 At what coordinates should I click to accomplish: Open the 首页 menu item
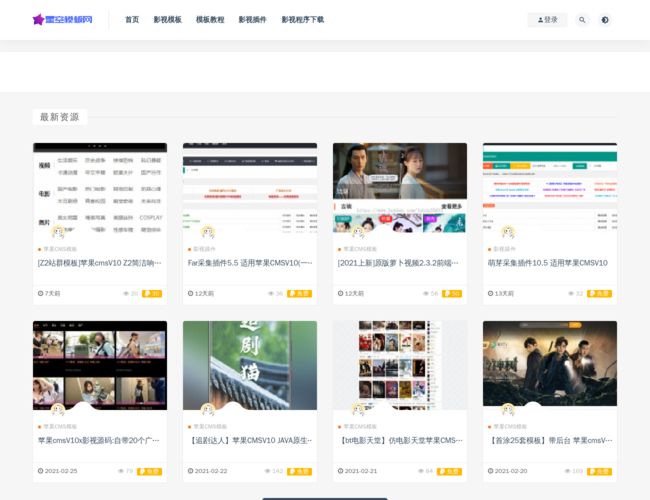point(132,20)
